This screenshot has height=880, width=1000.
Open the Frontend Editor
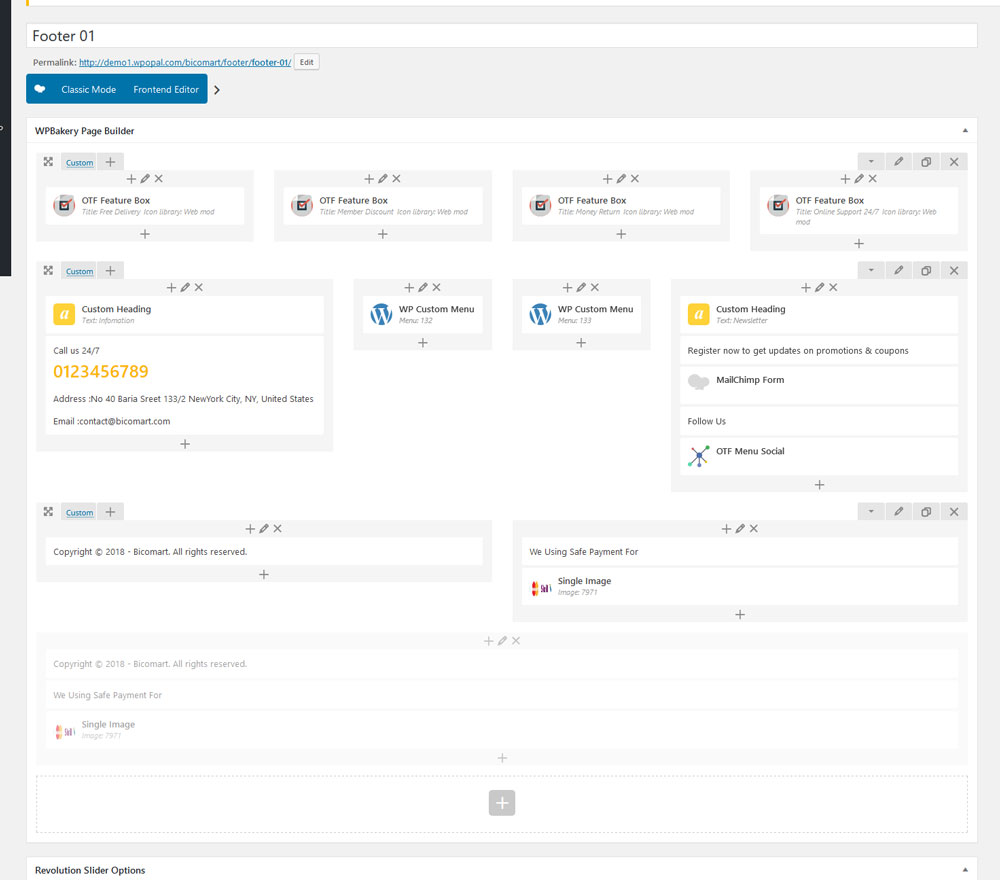[166, 90]
